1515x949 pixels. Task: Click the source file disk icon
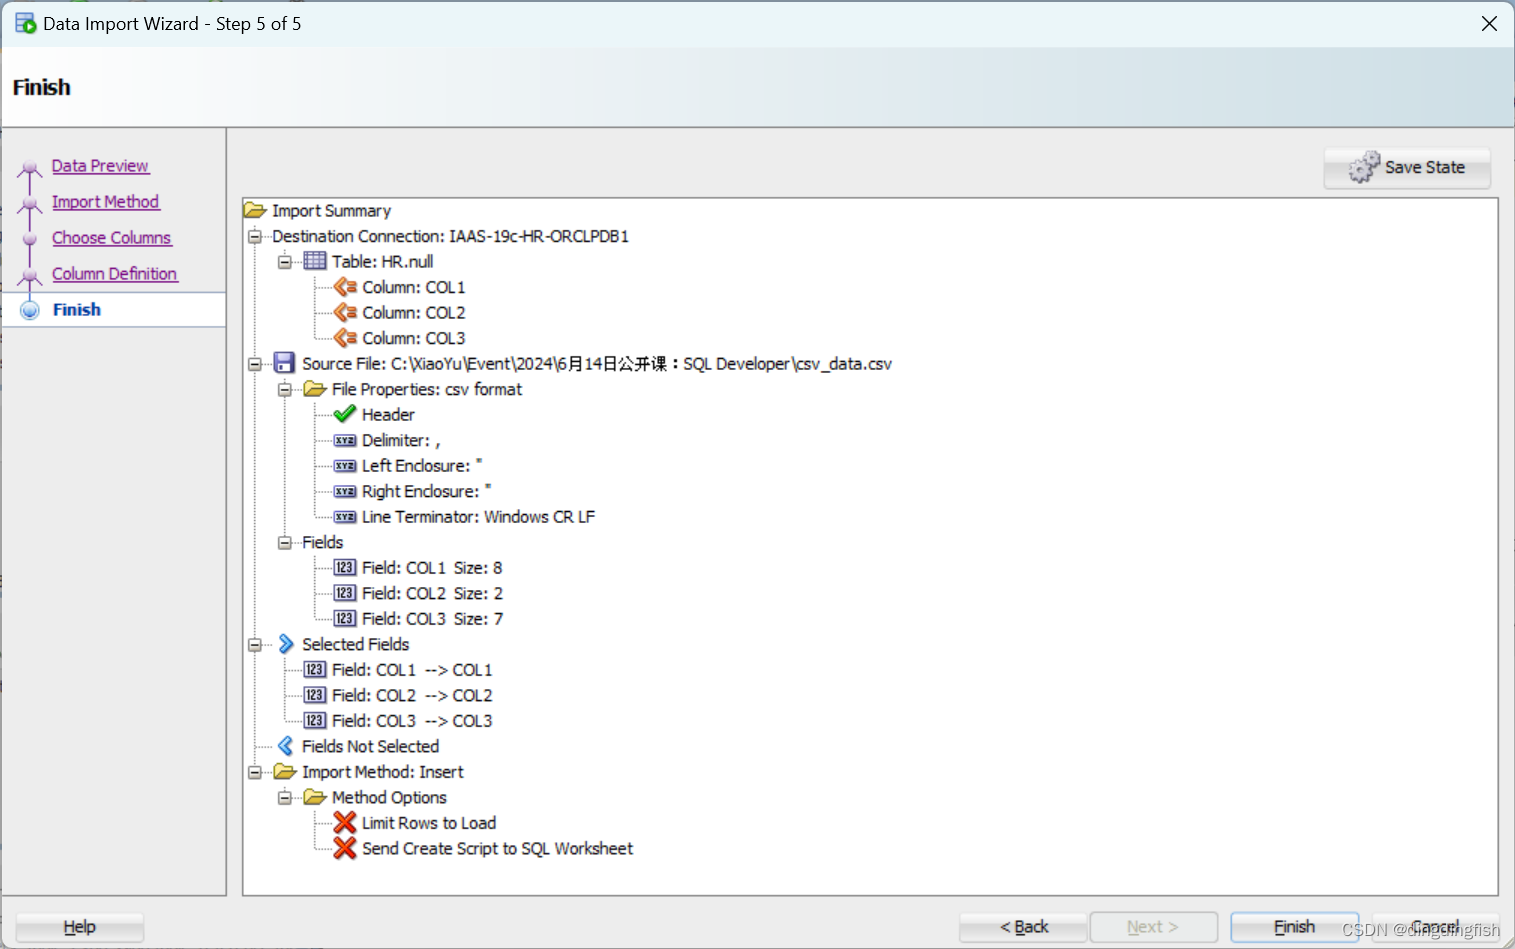285,363
